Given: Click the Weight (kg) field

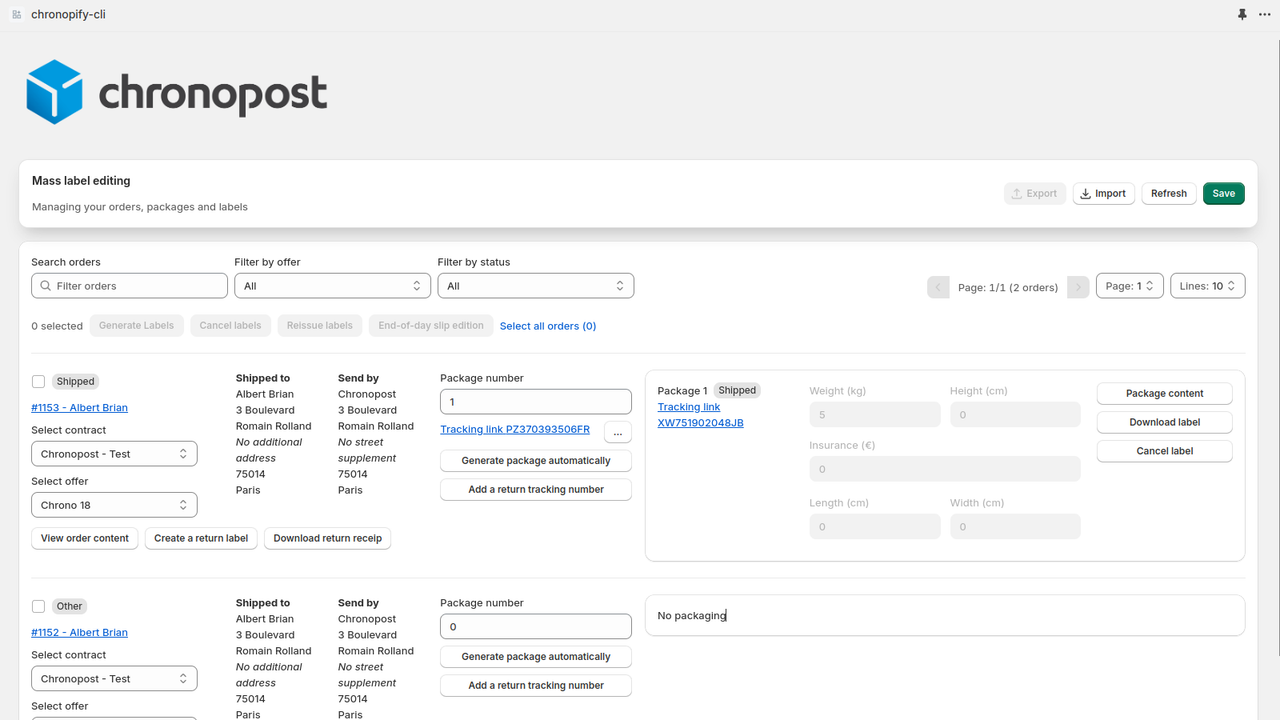Looking at the screenshot, I should point(875,415).
